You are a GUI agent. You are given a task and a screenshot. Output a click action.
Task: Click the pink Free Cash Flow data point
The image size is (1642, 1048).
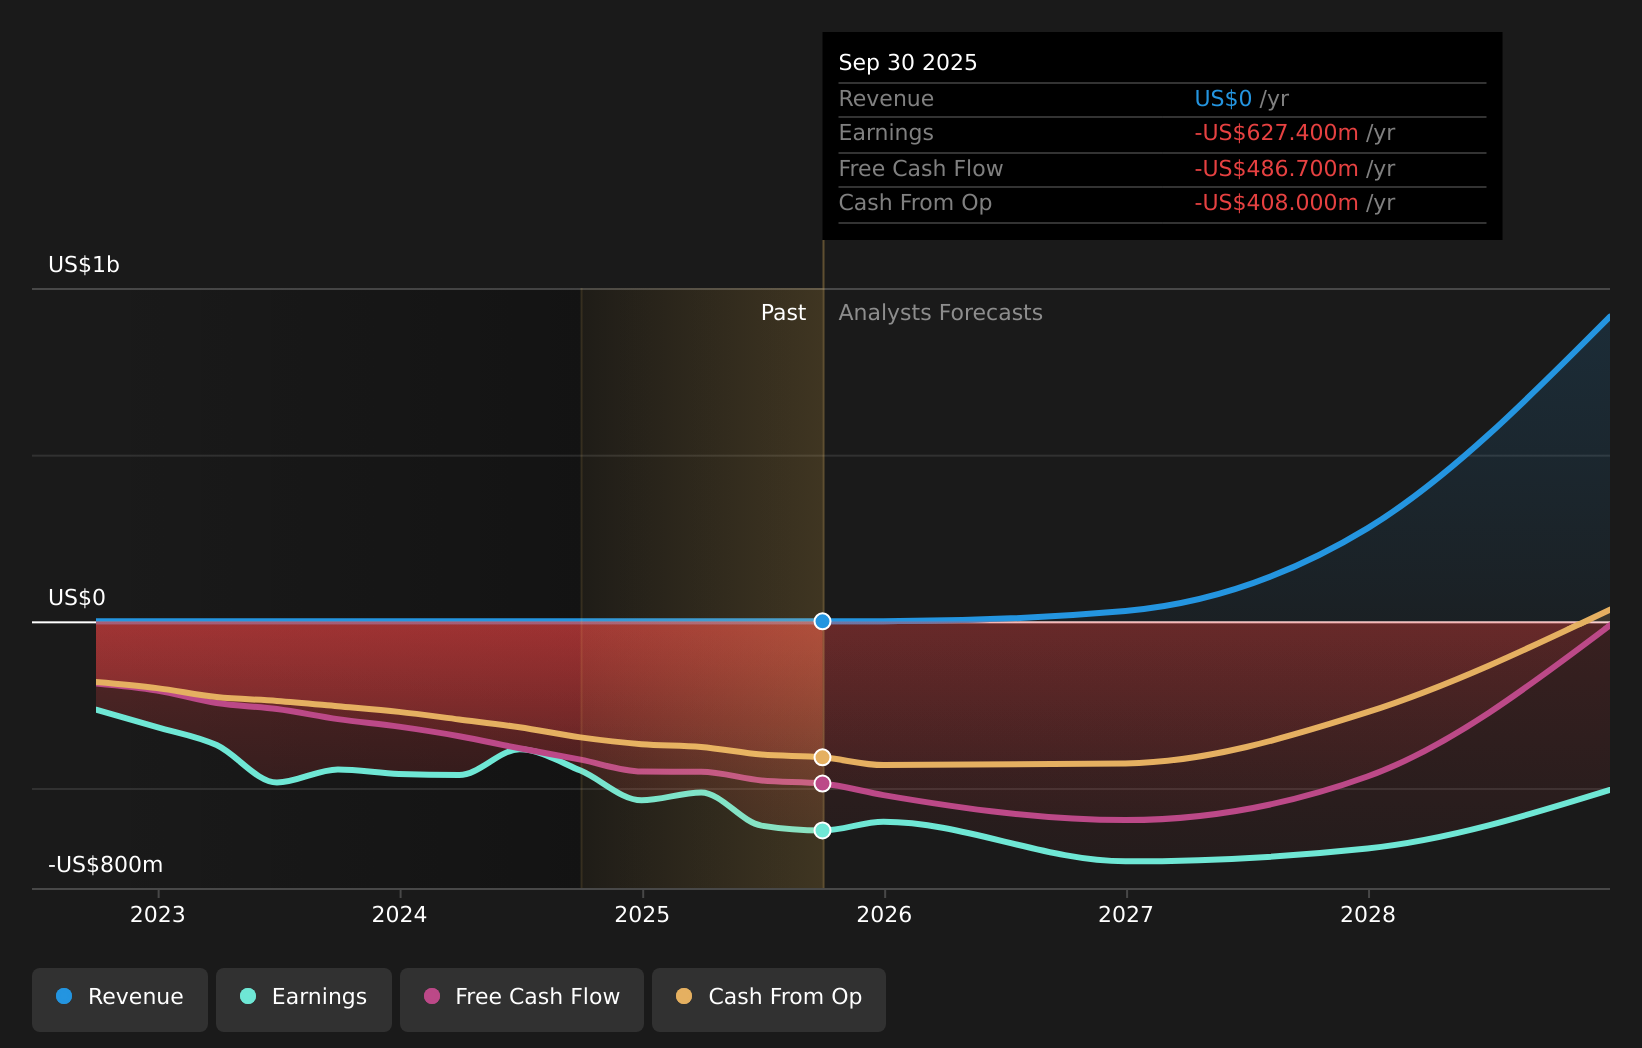tap(822, 783)
